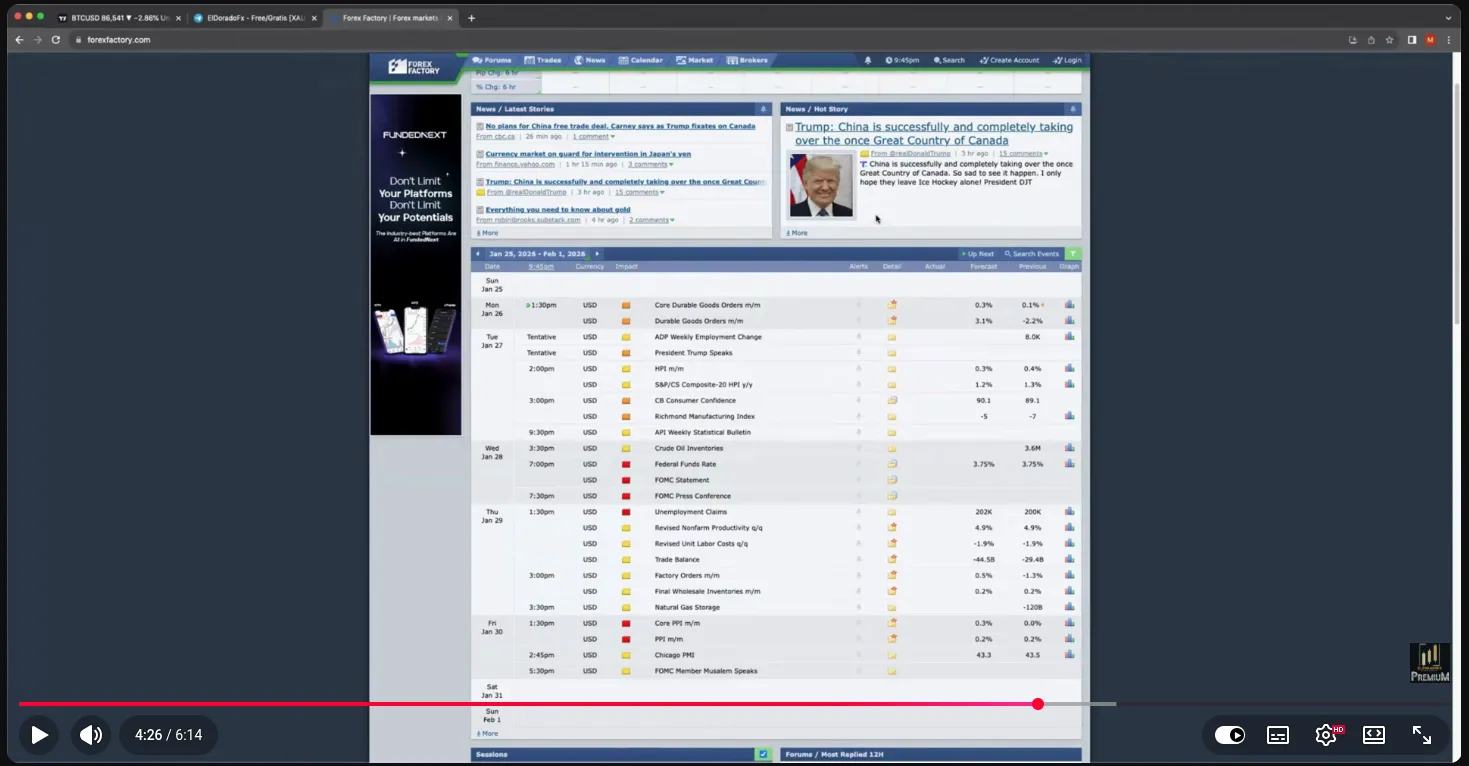This screenshot has height=766, width=1469.
Task: Play the video
Action: 39,735
